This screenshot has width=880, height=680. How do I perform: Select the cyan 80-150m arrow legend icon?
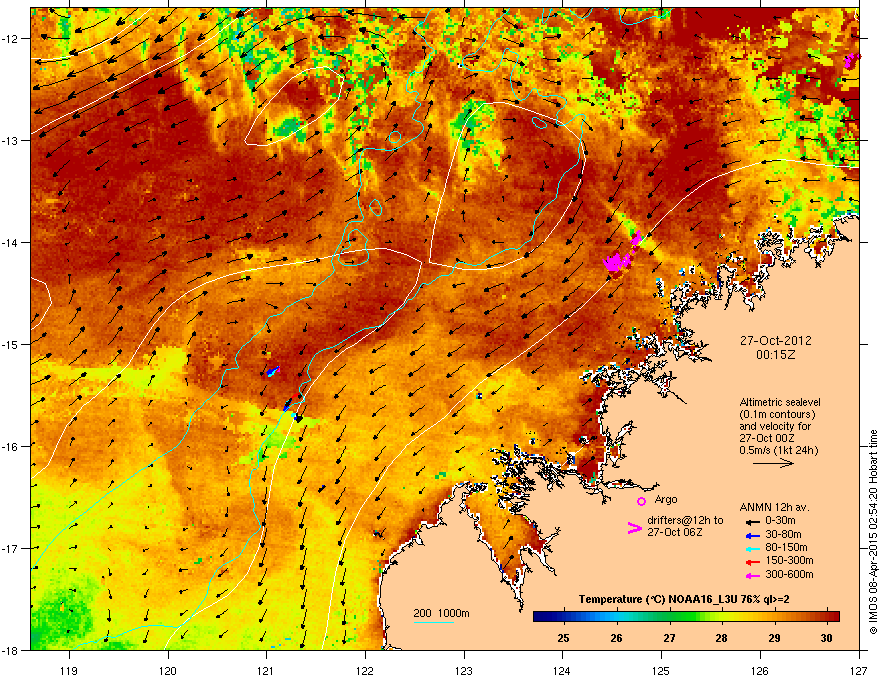pyautogui.click(x=752, y=548)
